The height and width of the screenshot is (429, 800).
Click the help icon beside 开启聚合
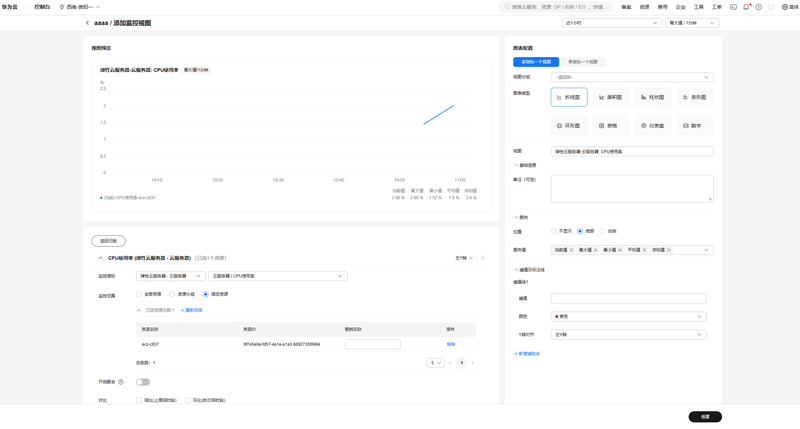point(121,382)
